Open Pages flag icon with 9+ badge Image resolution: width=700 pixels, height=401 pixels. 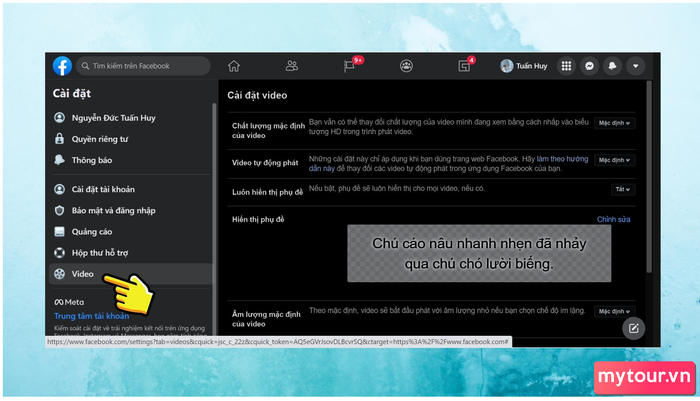350,66
